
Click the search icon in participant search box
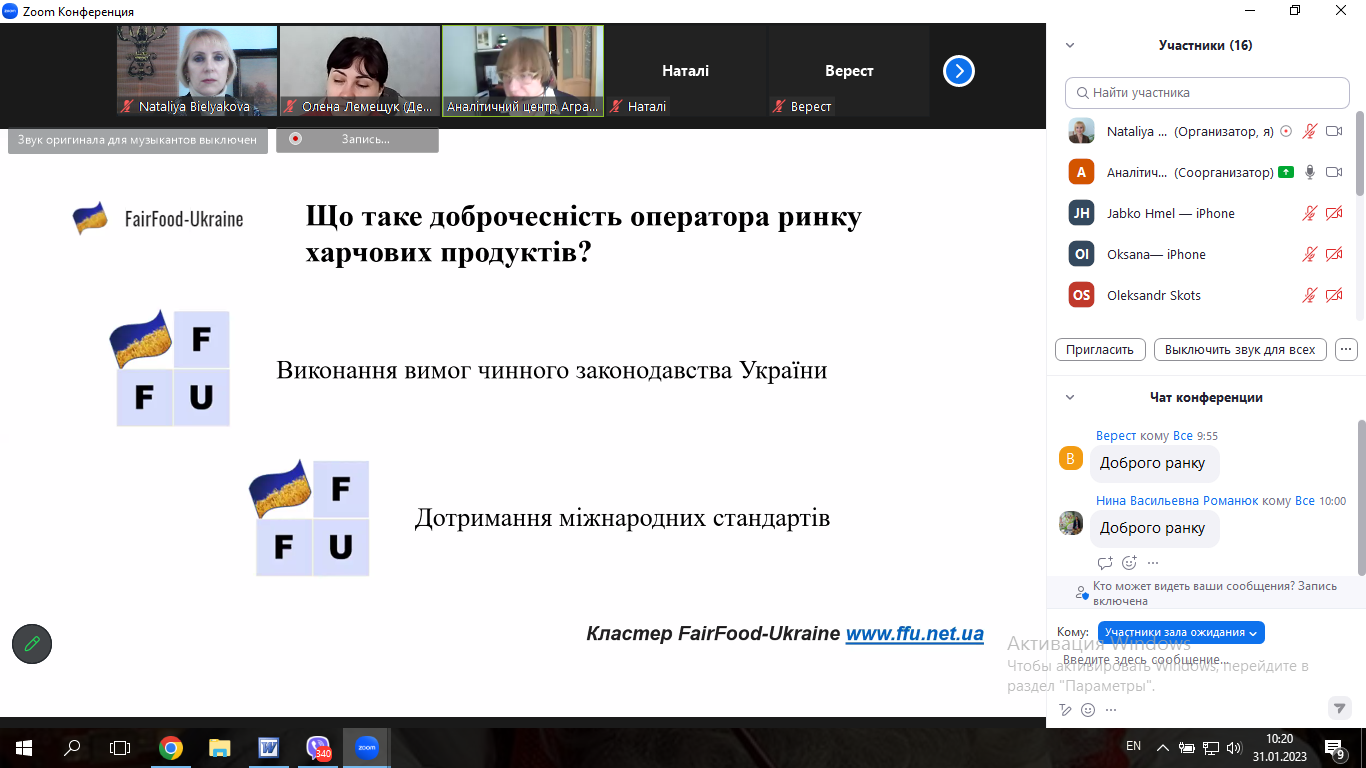click(x=1082, y=92)
